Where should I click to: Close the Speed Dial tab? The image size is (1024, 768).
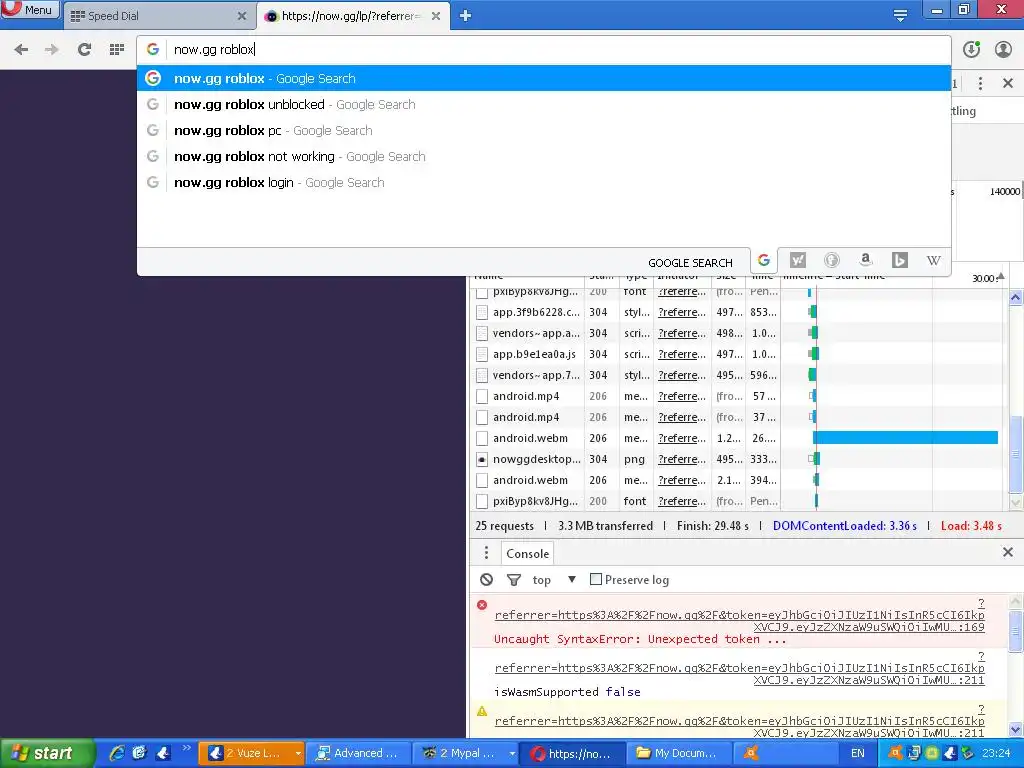click(242, 16)
